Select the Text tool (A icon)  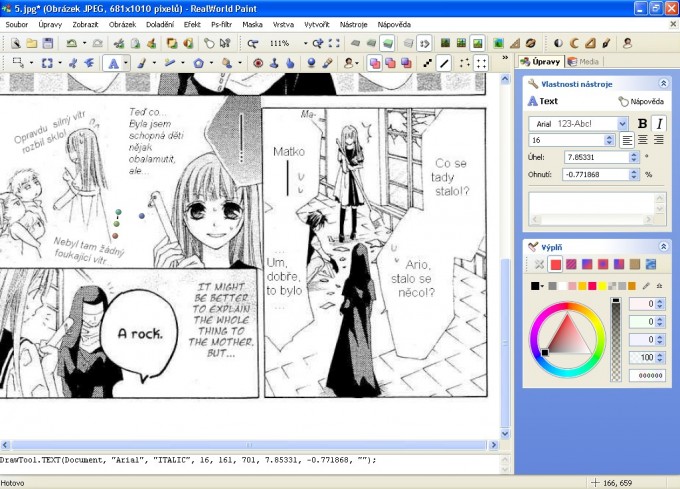(113, 64)
